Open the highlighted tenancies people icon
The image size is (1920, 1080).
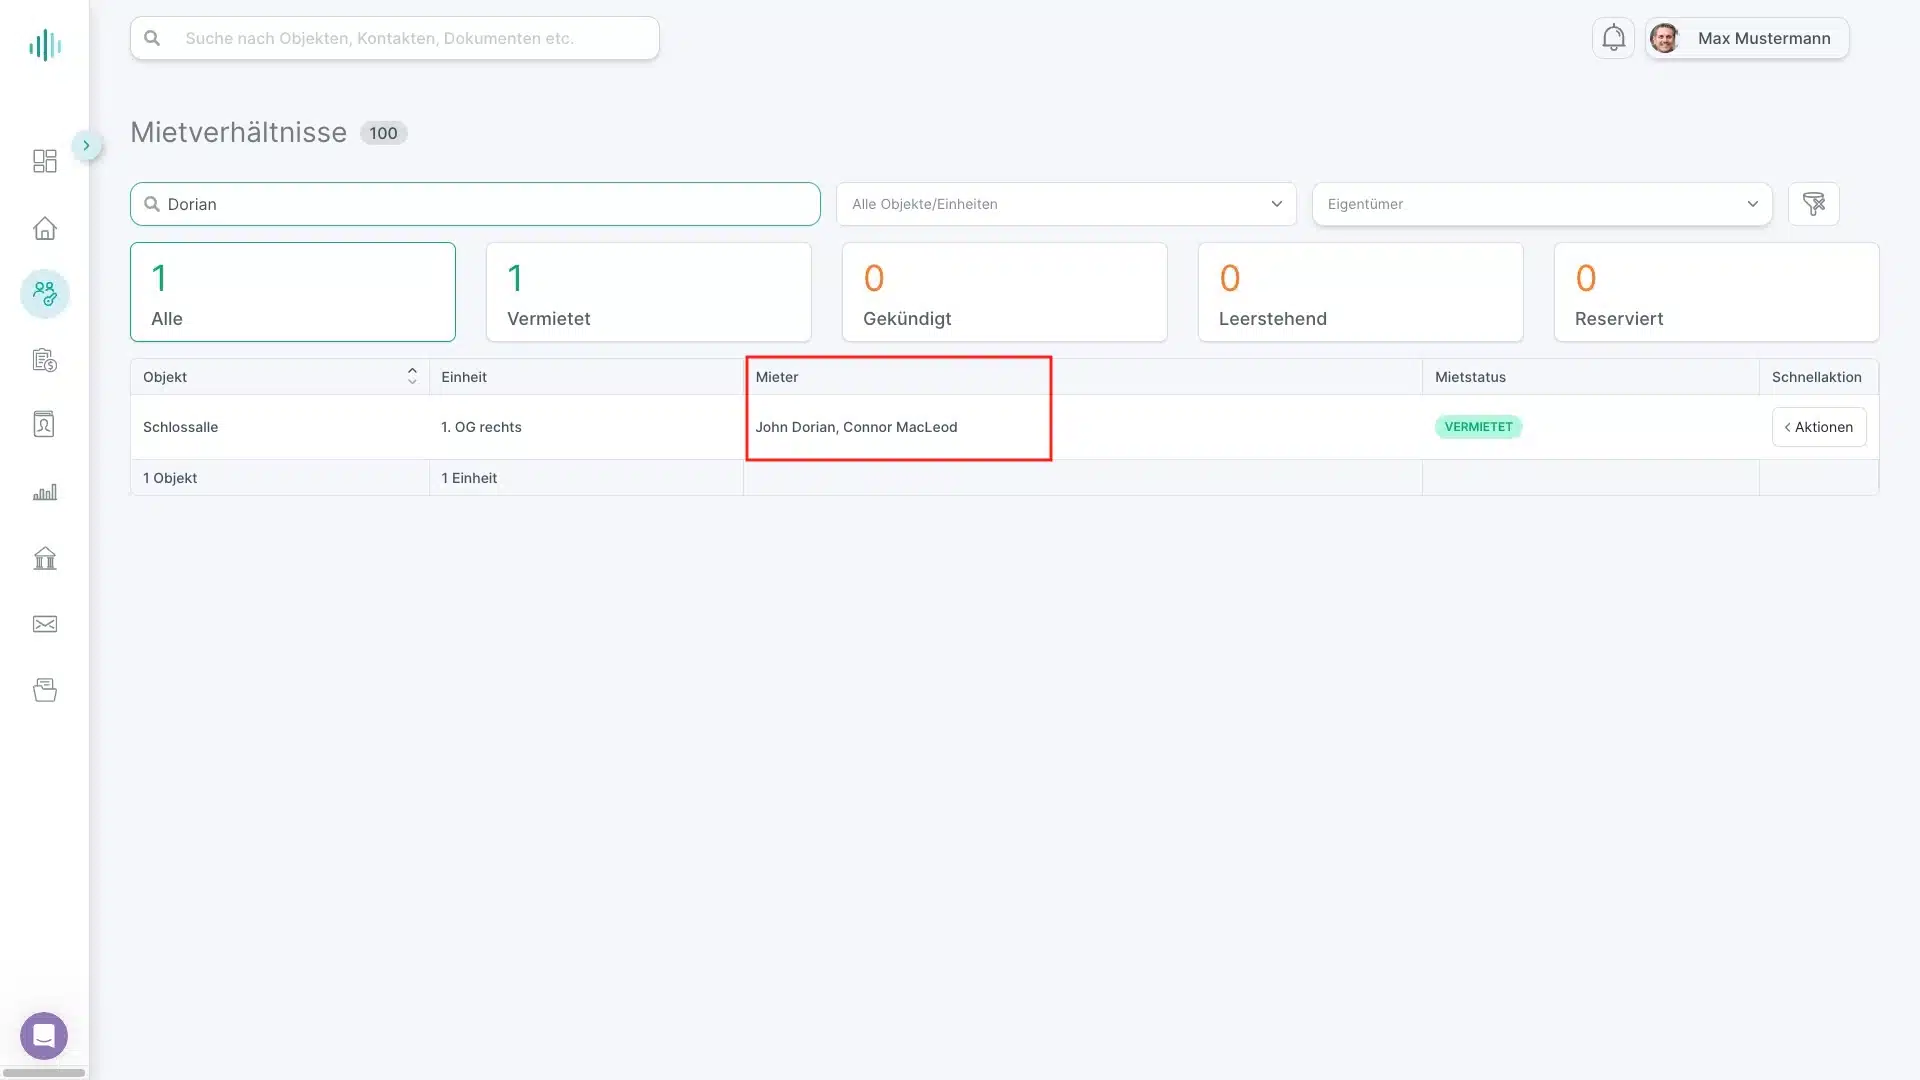coord(45,294)
